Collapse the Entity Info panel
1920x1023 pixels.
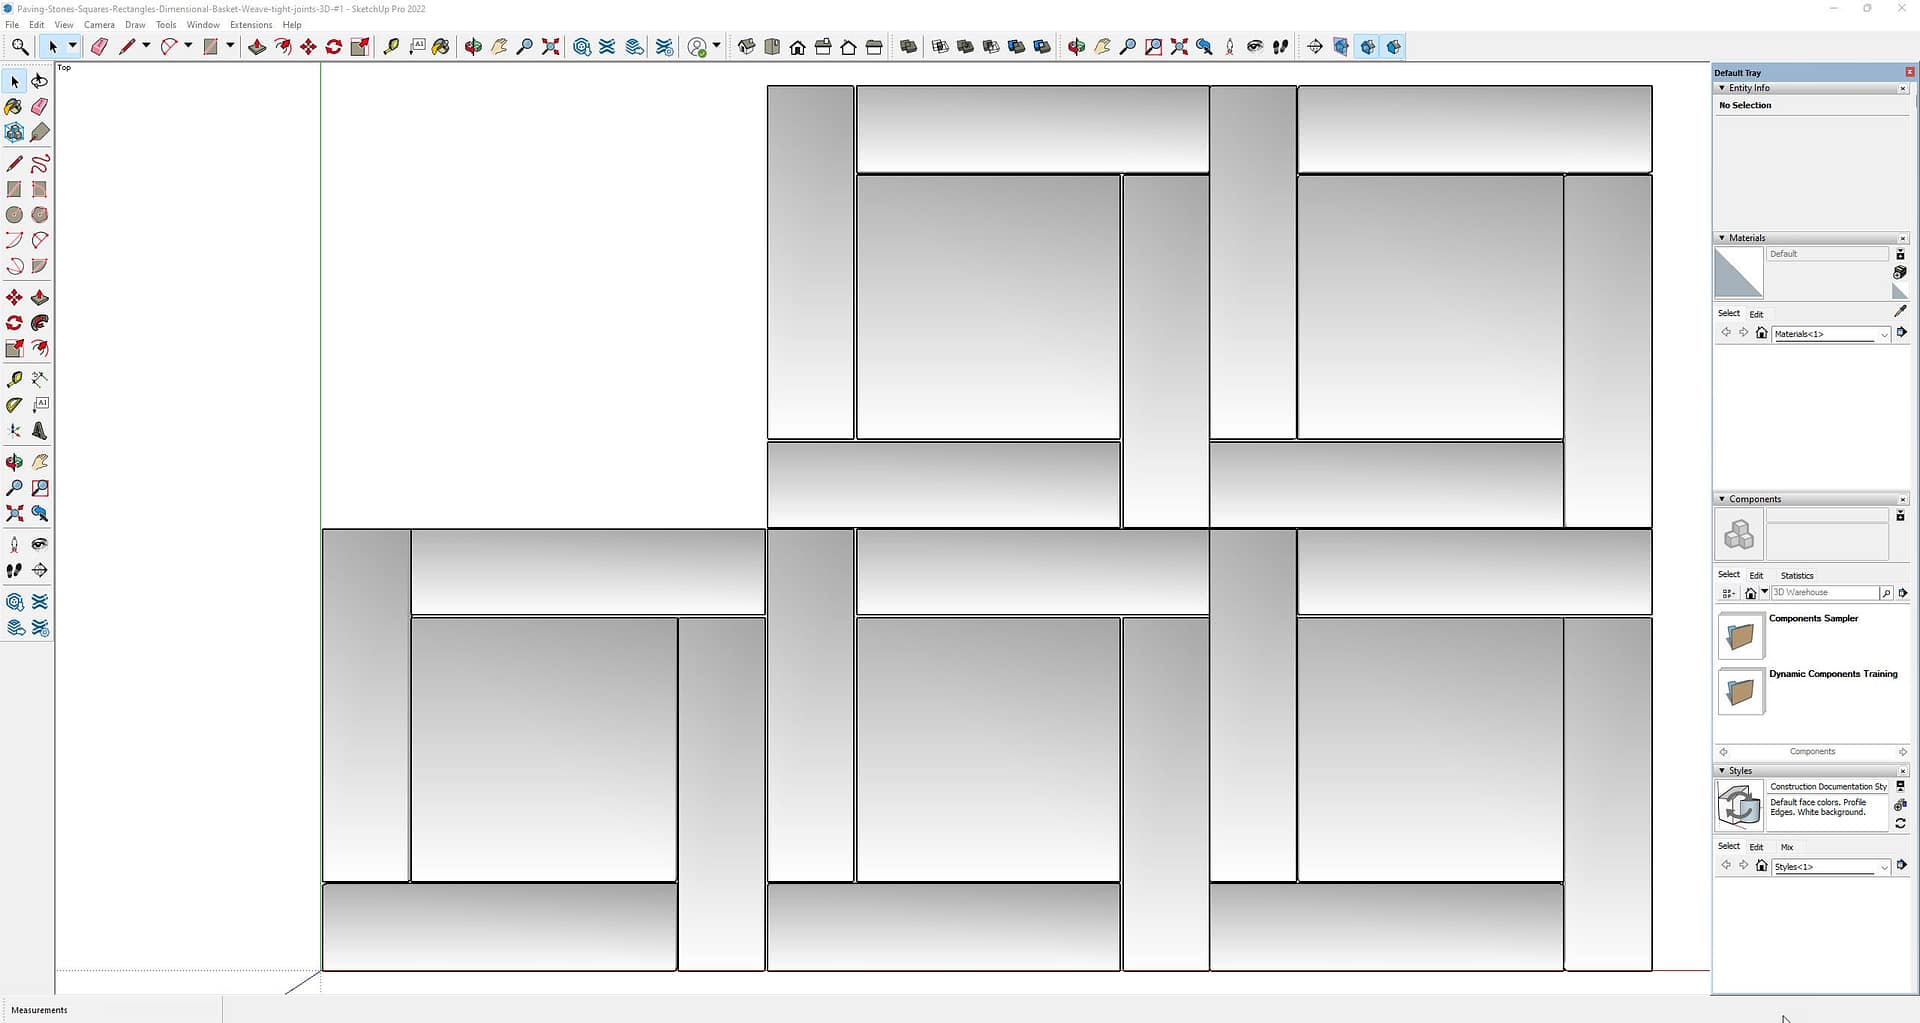coord(1722,88)
